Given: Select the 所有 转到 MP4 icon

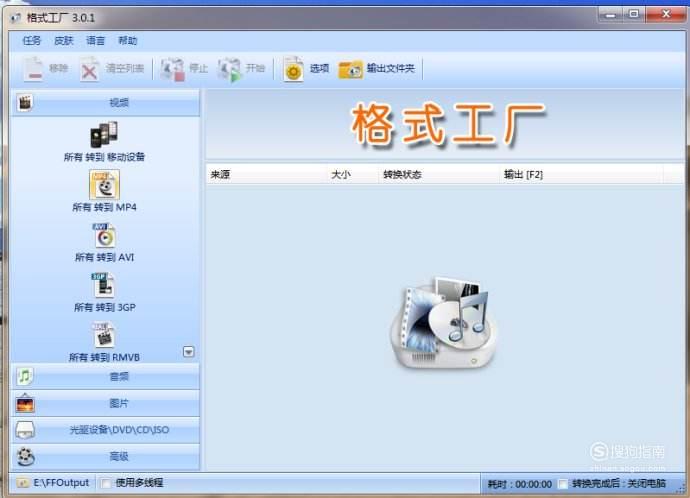Looking at the screenshot, I should click(104, 185).
